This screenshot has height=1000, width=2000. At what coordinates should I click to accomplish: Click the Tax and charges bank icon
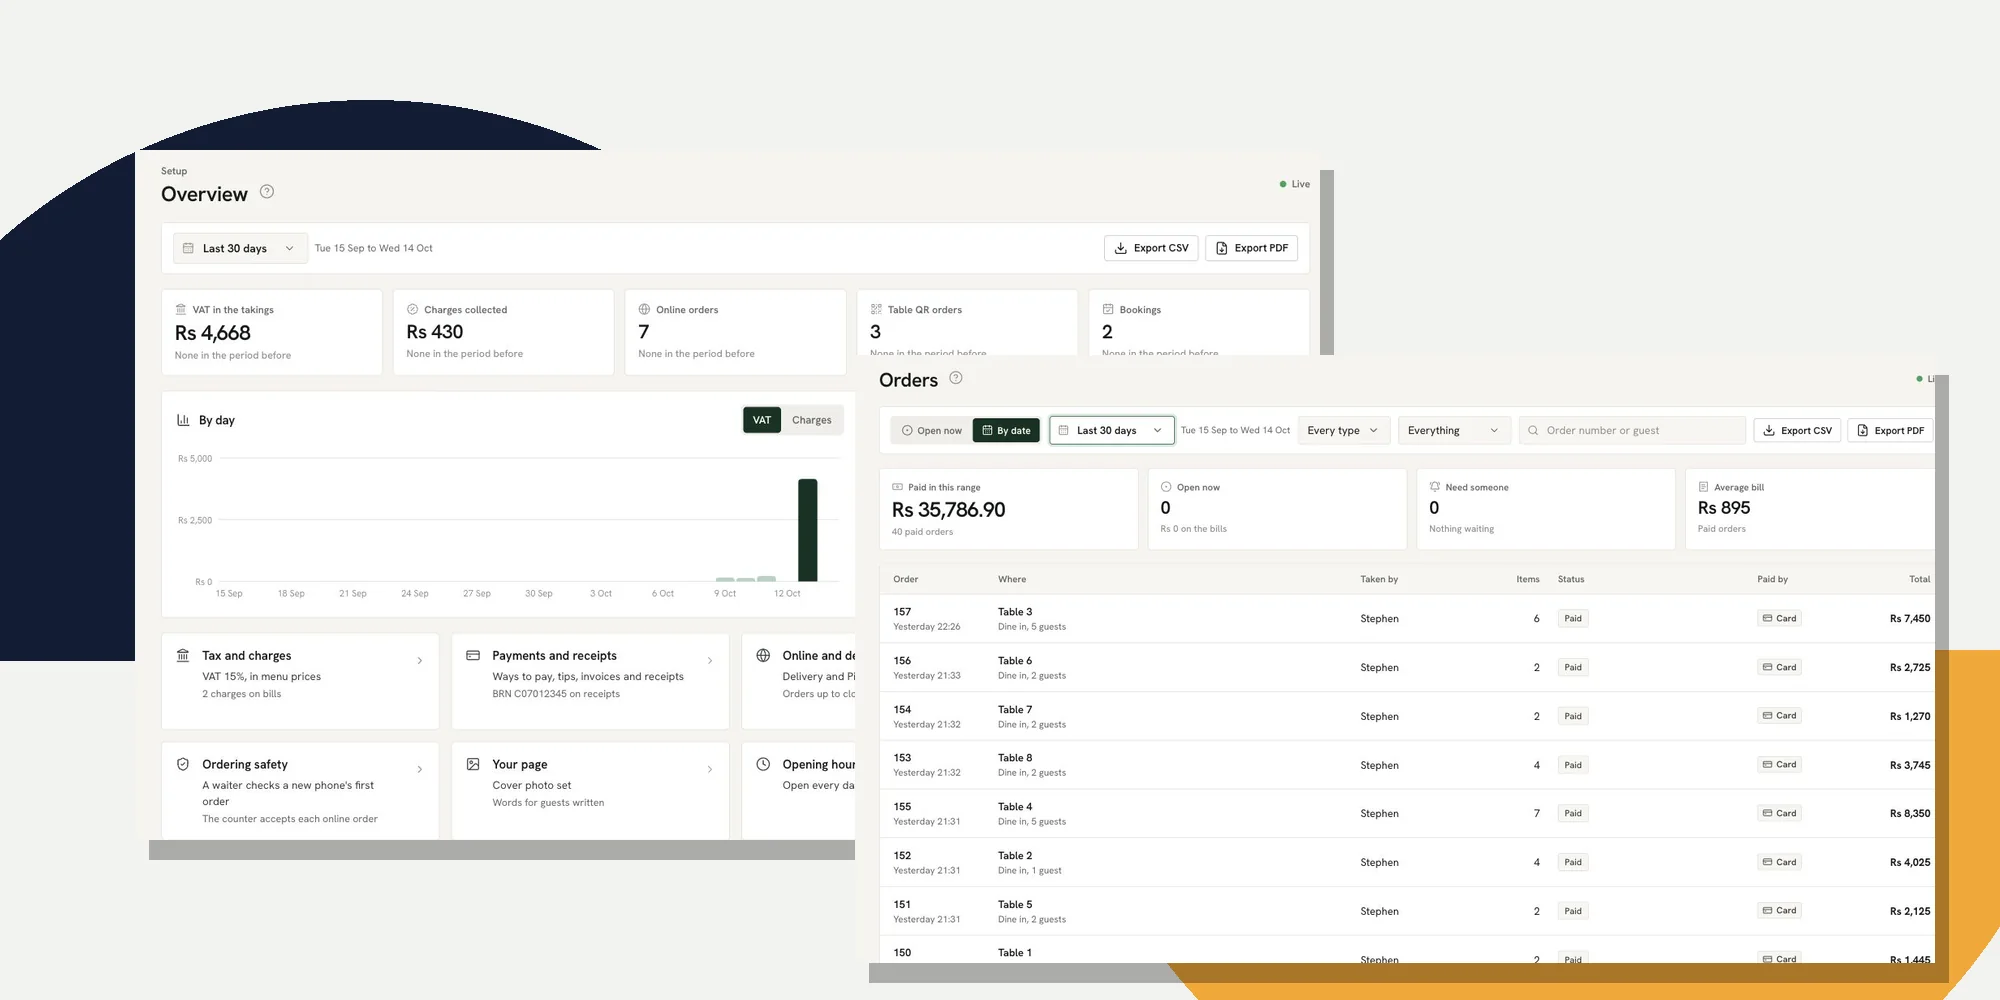coord(183,656)
